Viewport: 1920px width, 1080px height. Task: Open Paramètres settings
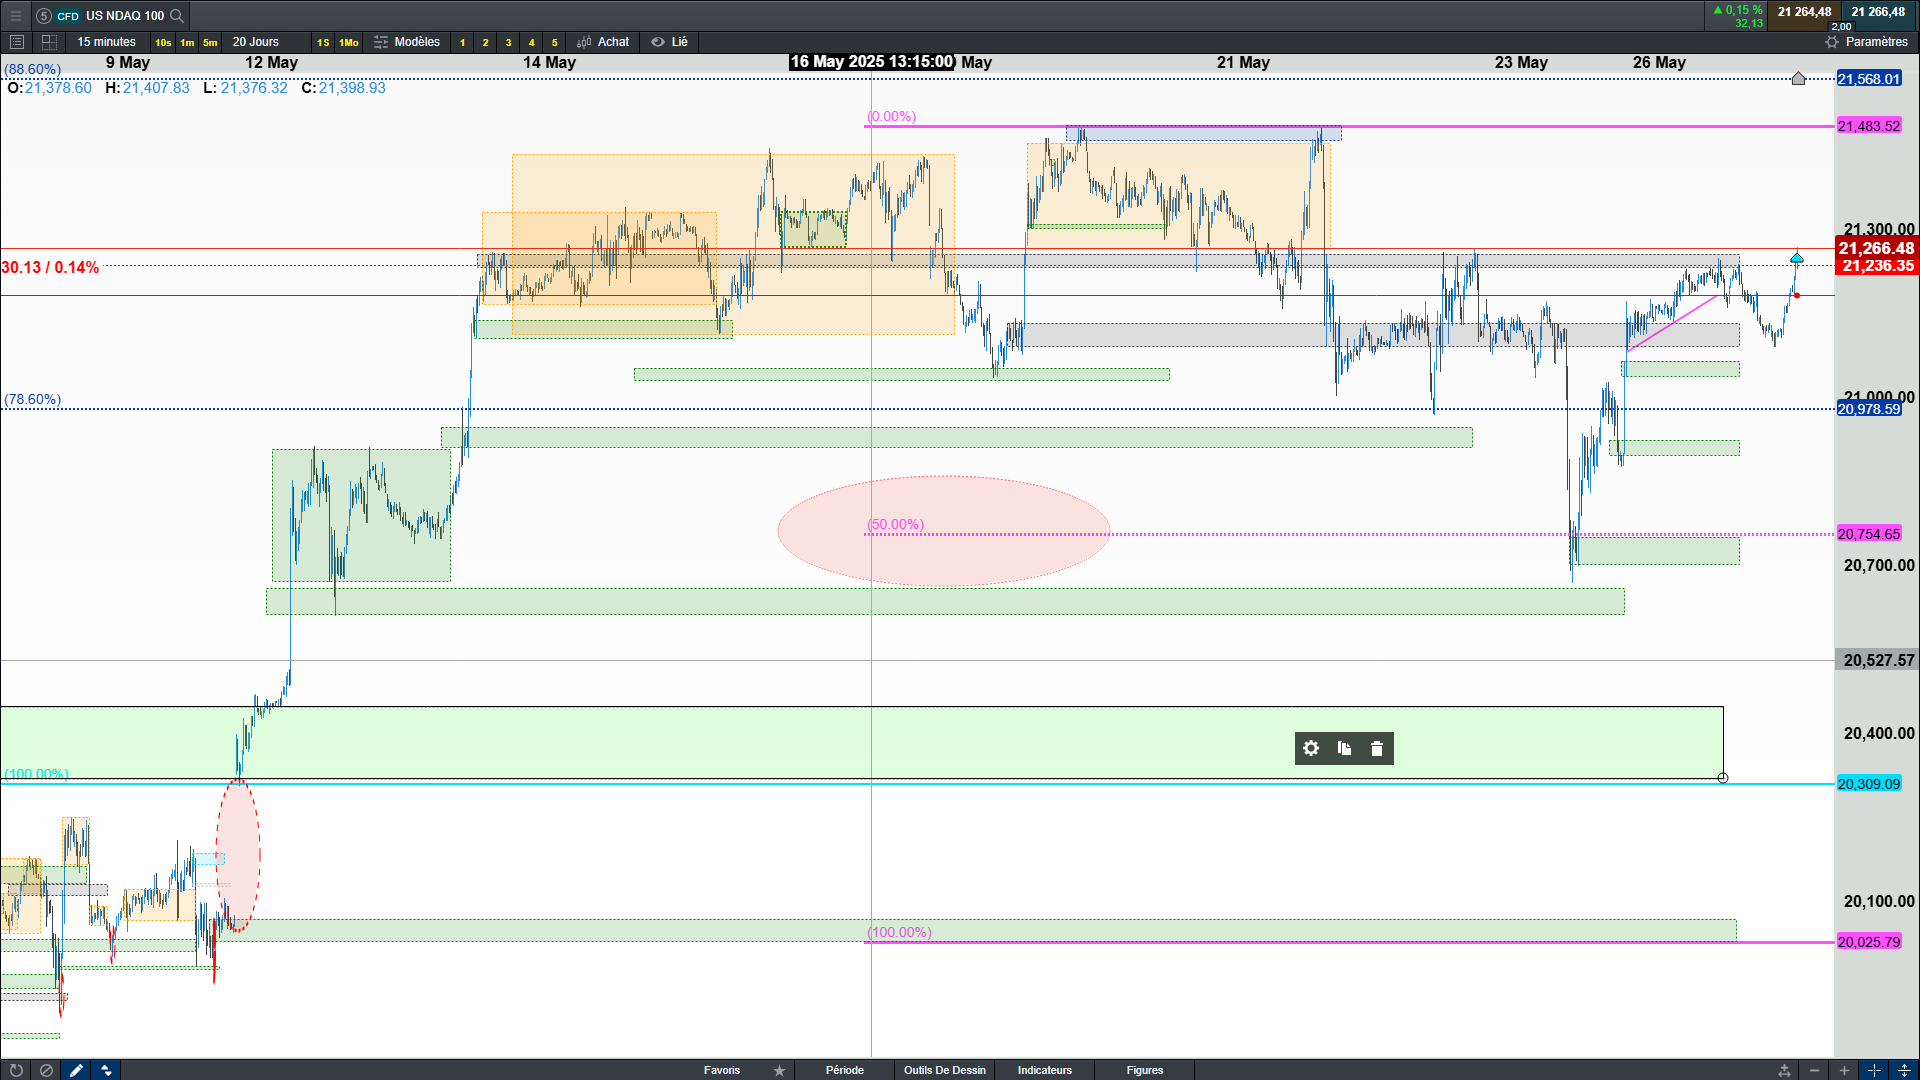[1866, 42]
